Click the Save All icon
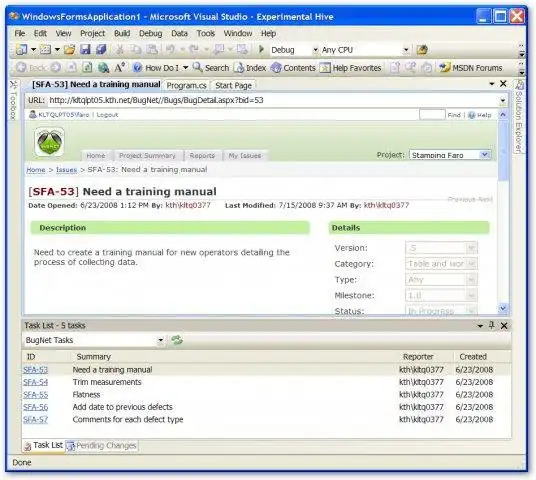 click(x=101, y=50)
